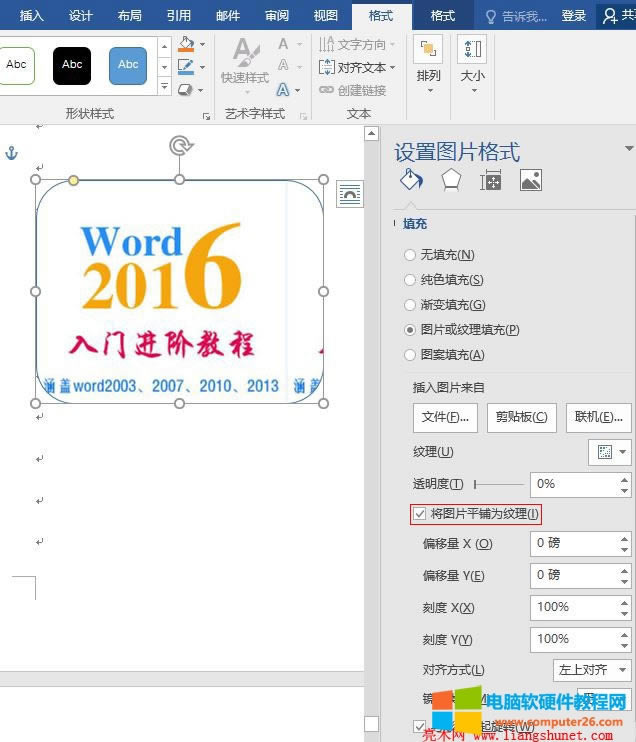Image resolution: width=636 pixels, height=742 pixels.
Task: Open the Effects pentagon icon tab
Action: 451,180
